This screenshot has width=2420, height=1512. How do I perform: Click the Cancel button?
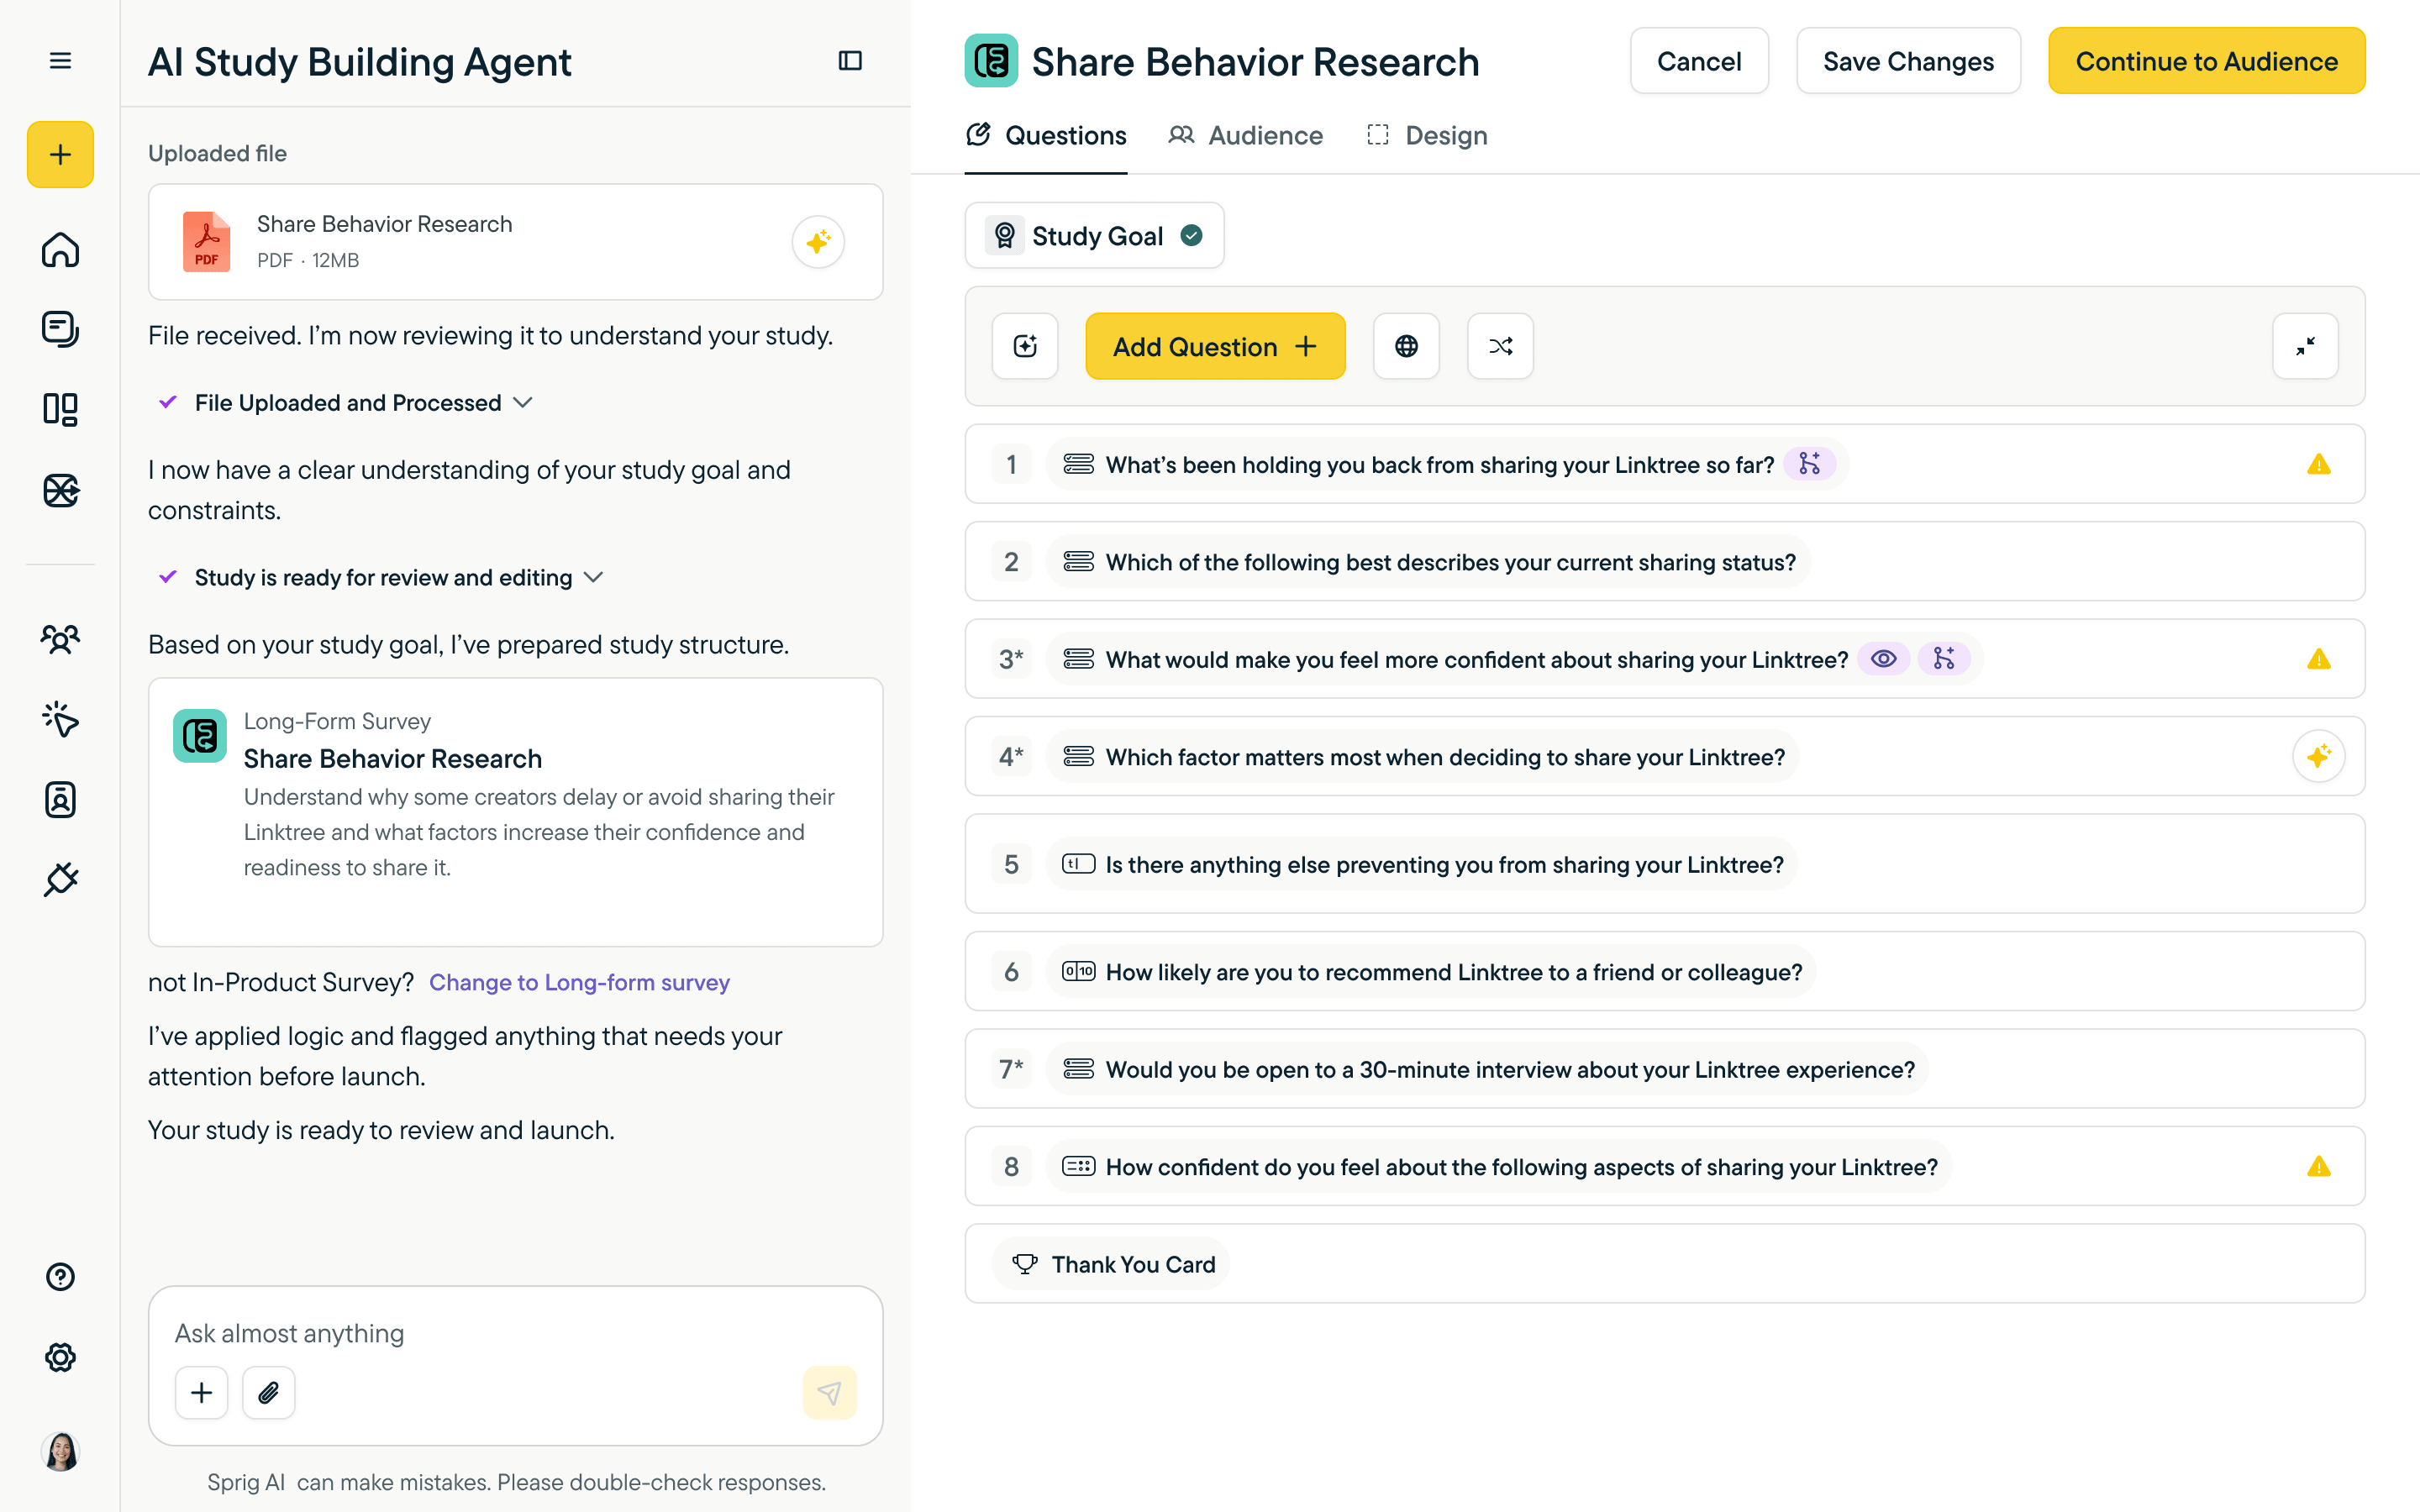tap(1699, 61)
